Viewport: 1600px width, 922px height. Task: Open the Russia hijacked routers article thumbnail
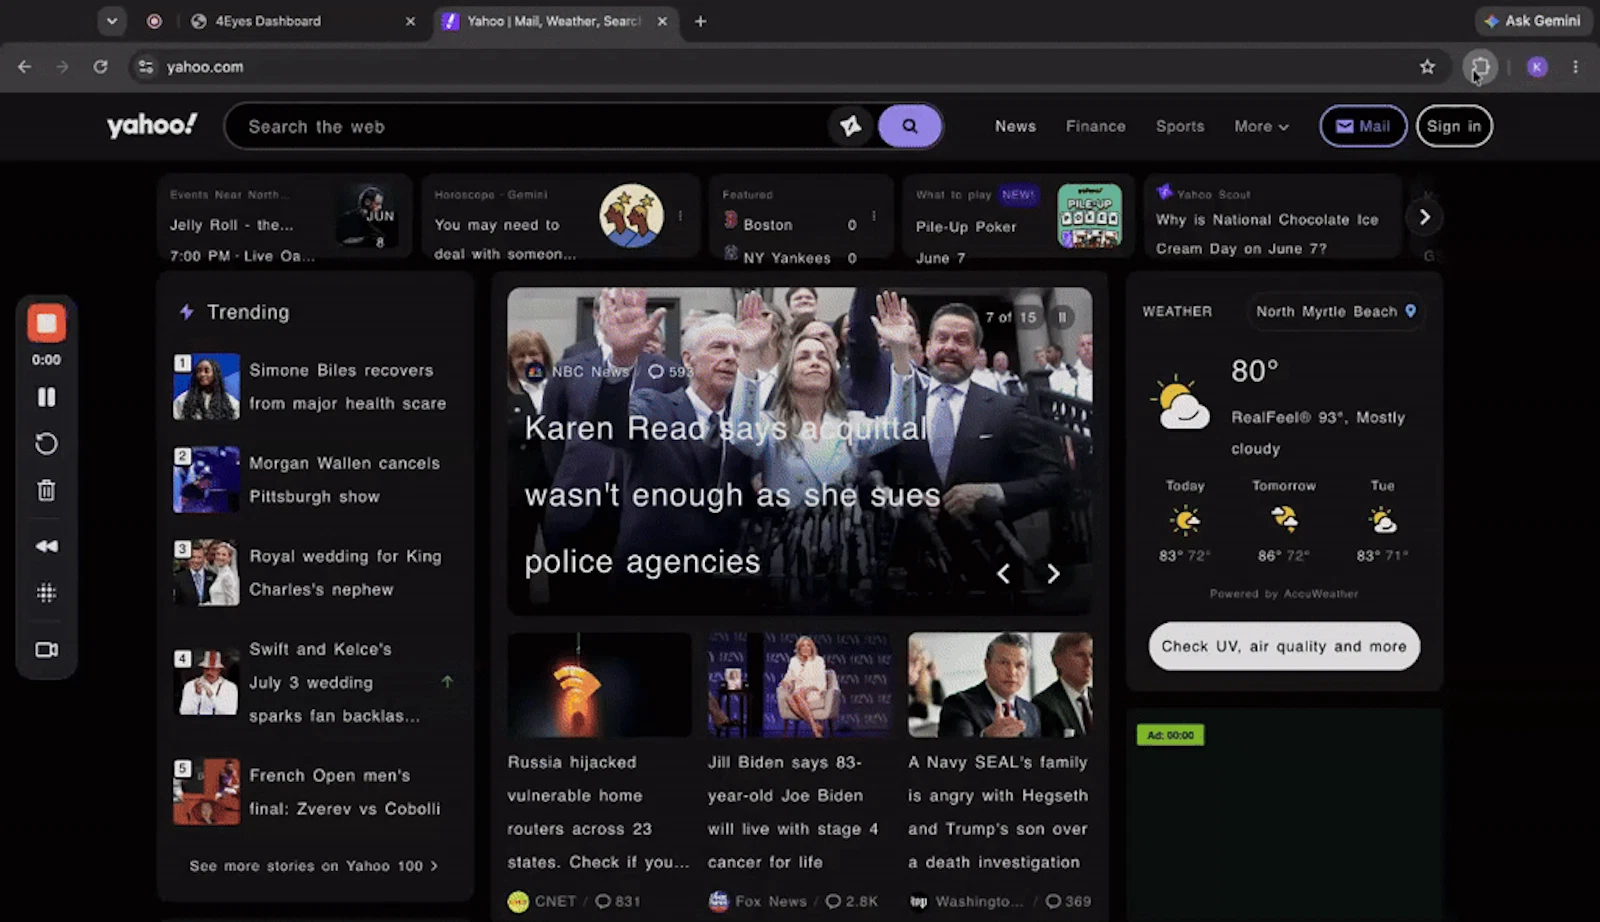click(599, 685)
